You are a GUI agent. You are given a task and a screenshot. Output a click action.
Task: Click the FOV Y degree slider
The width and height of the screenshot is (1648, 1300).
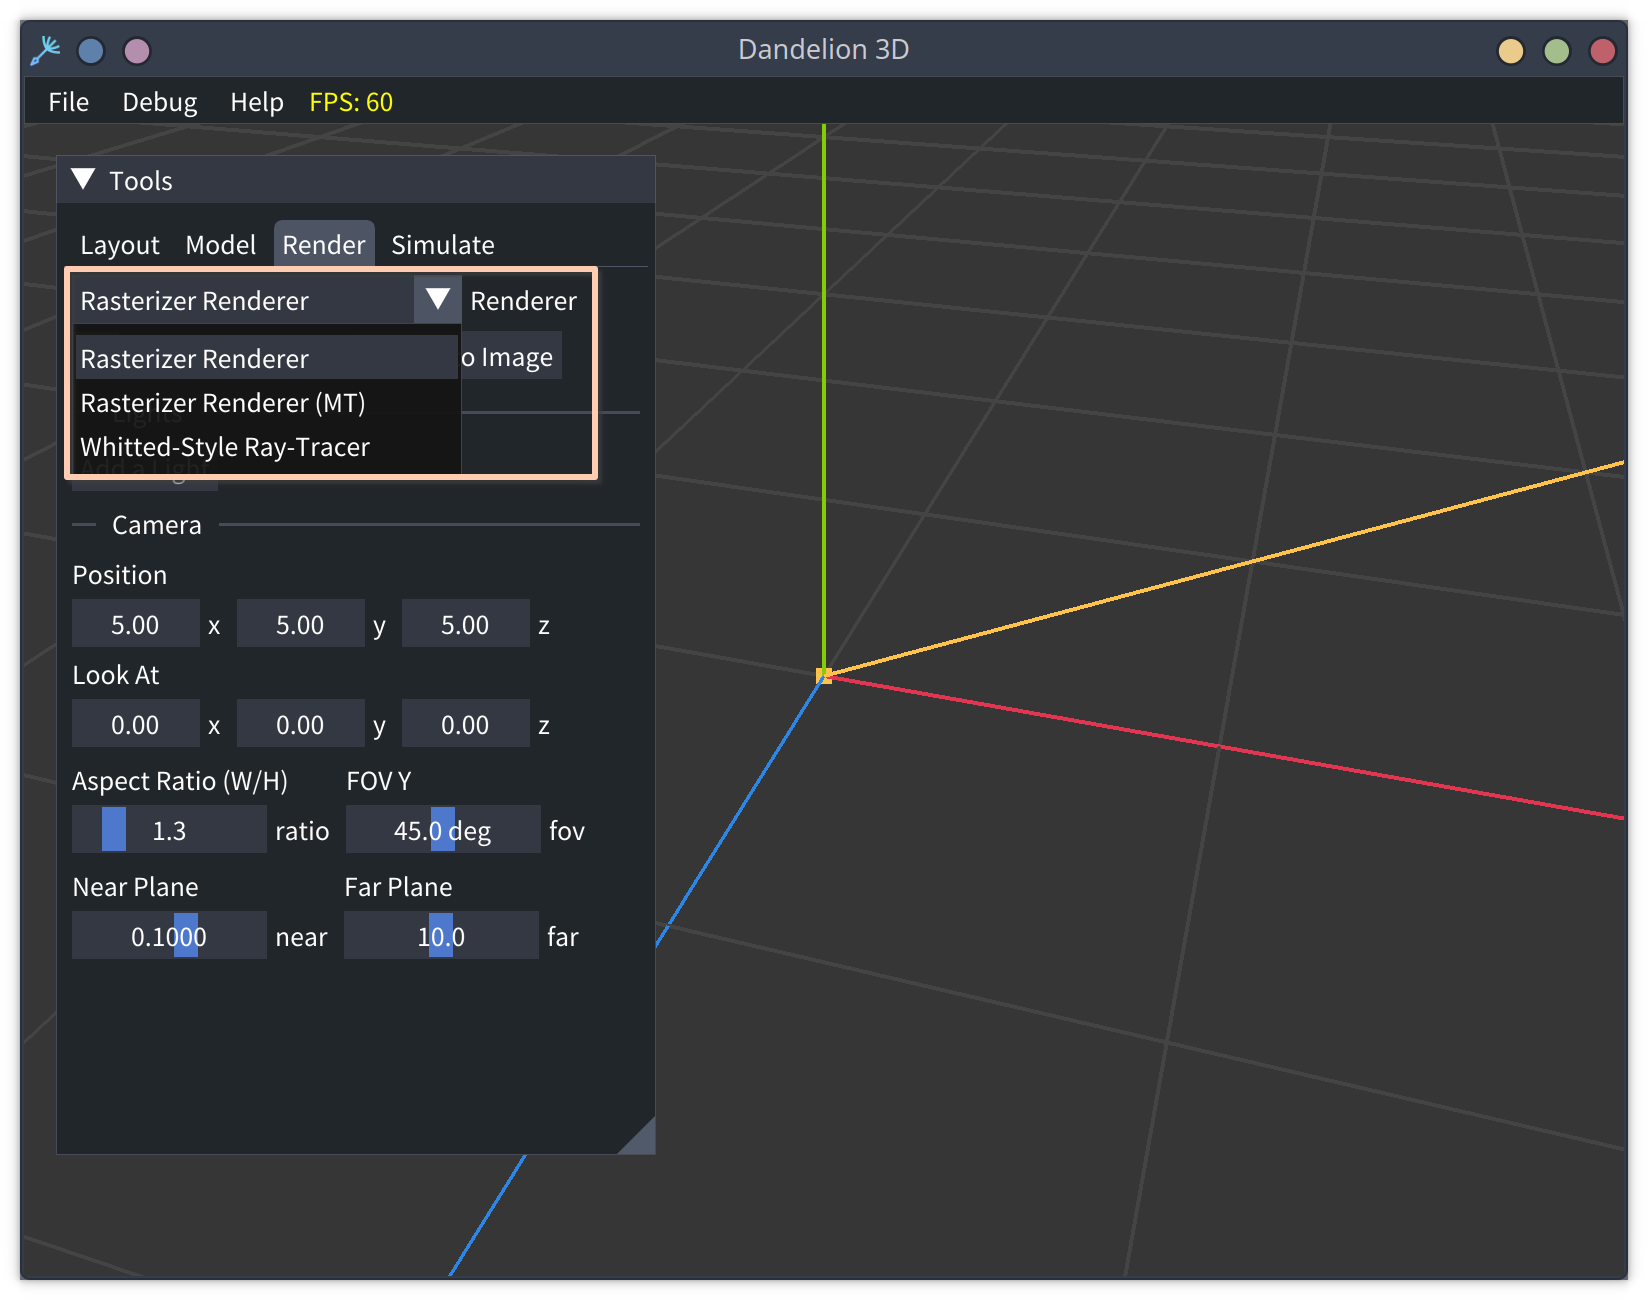coord(442,830)
